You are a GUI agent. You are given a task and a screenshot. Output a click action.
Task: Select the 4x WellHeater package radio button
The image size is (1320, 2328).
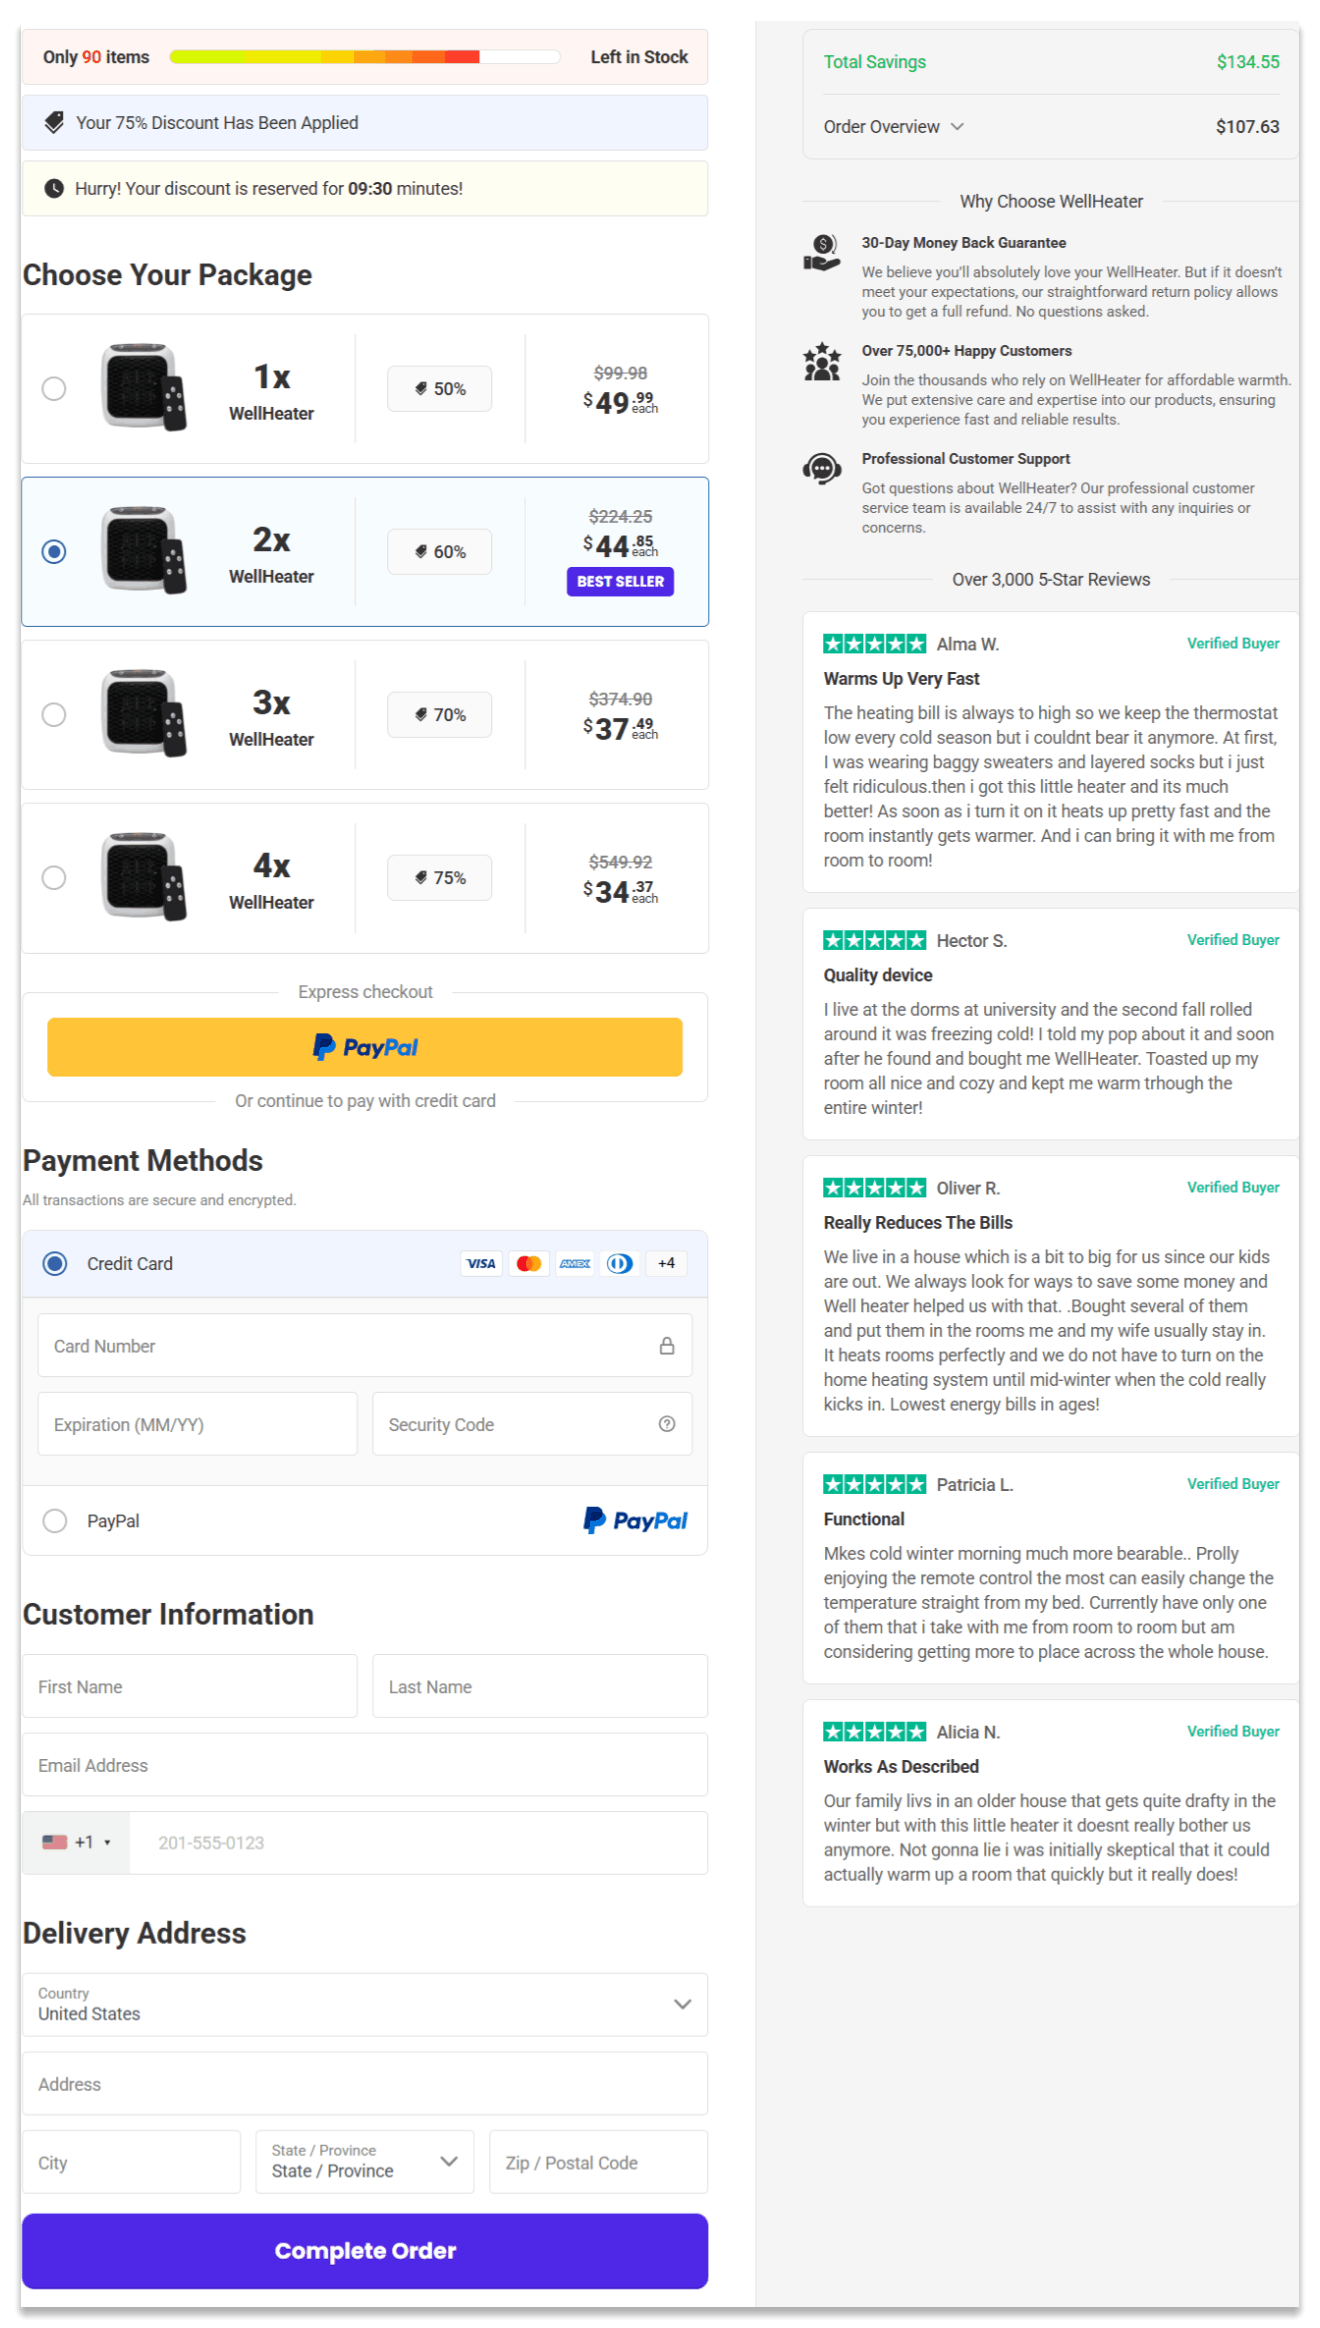point(54,877)
